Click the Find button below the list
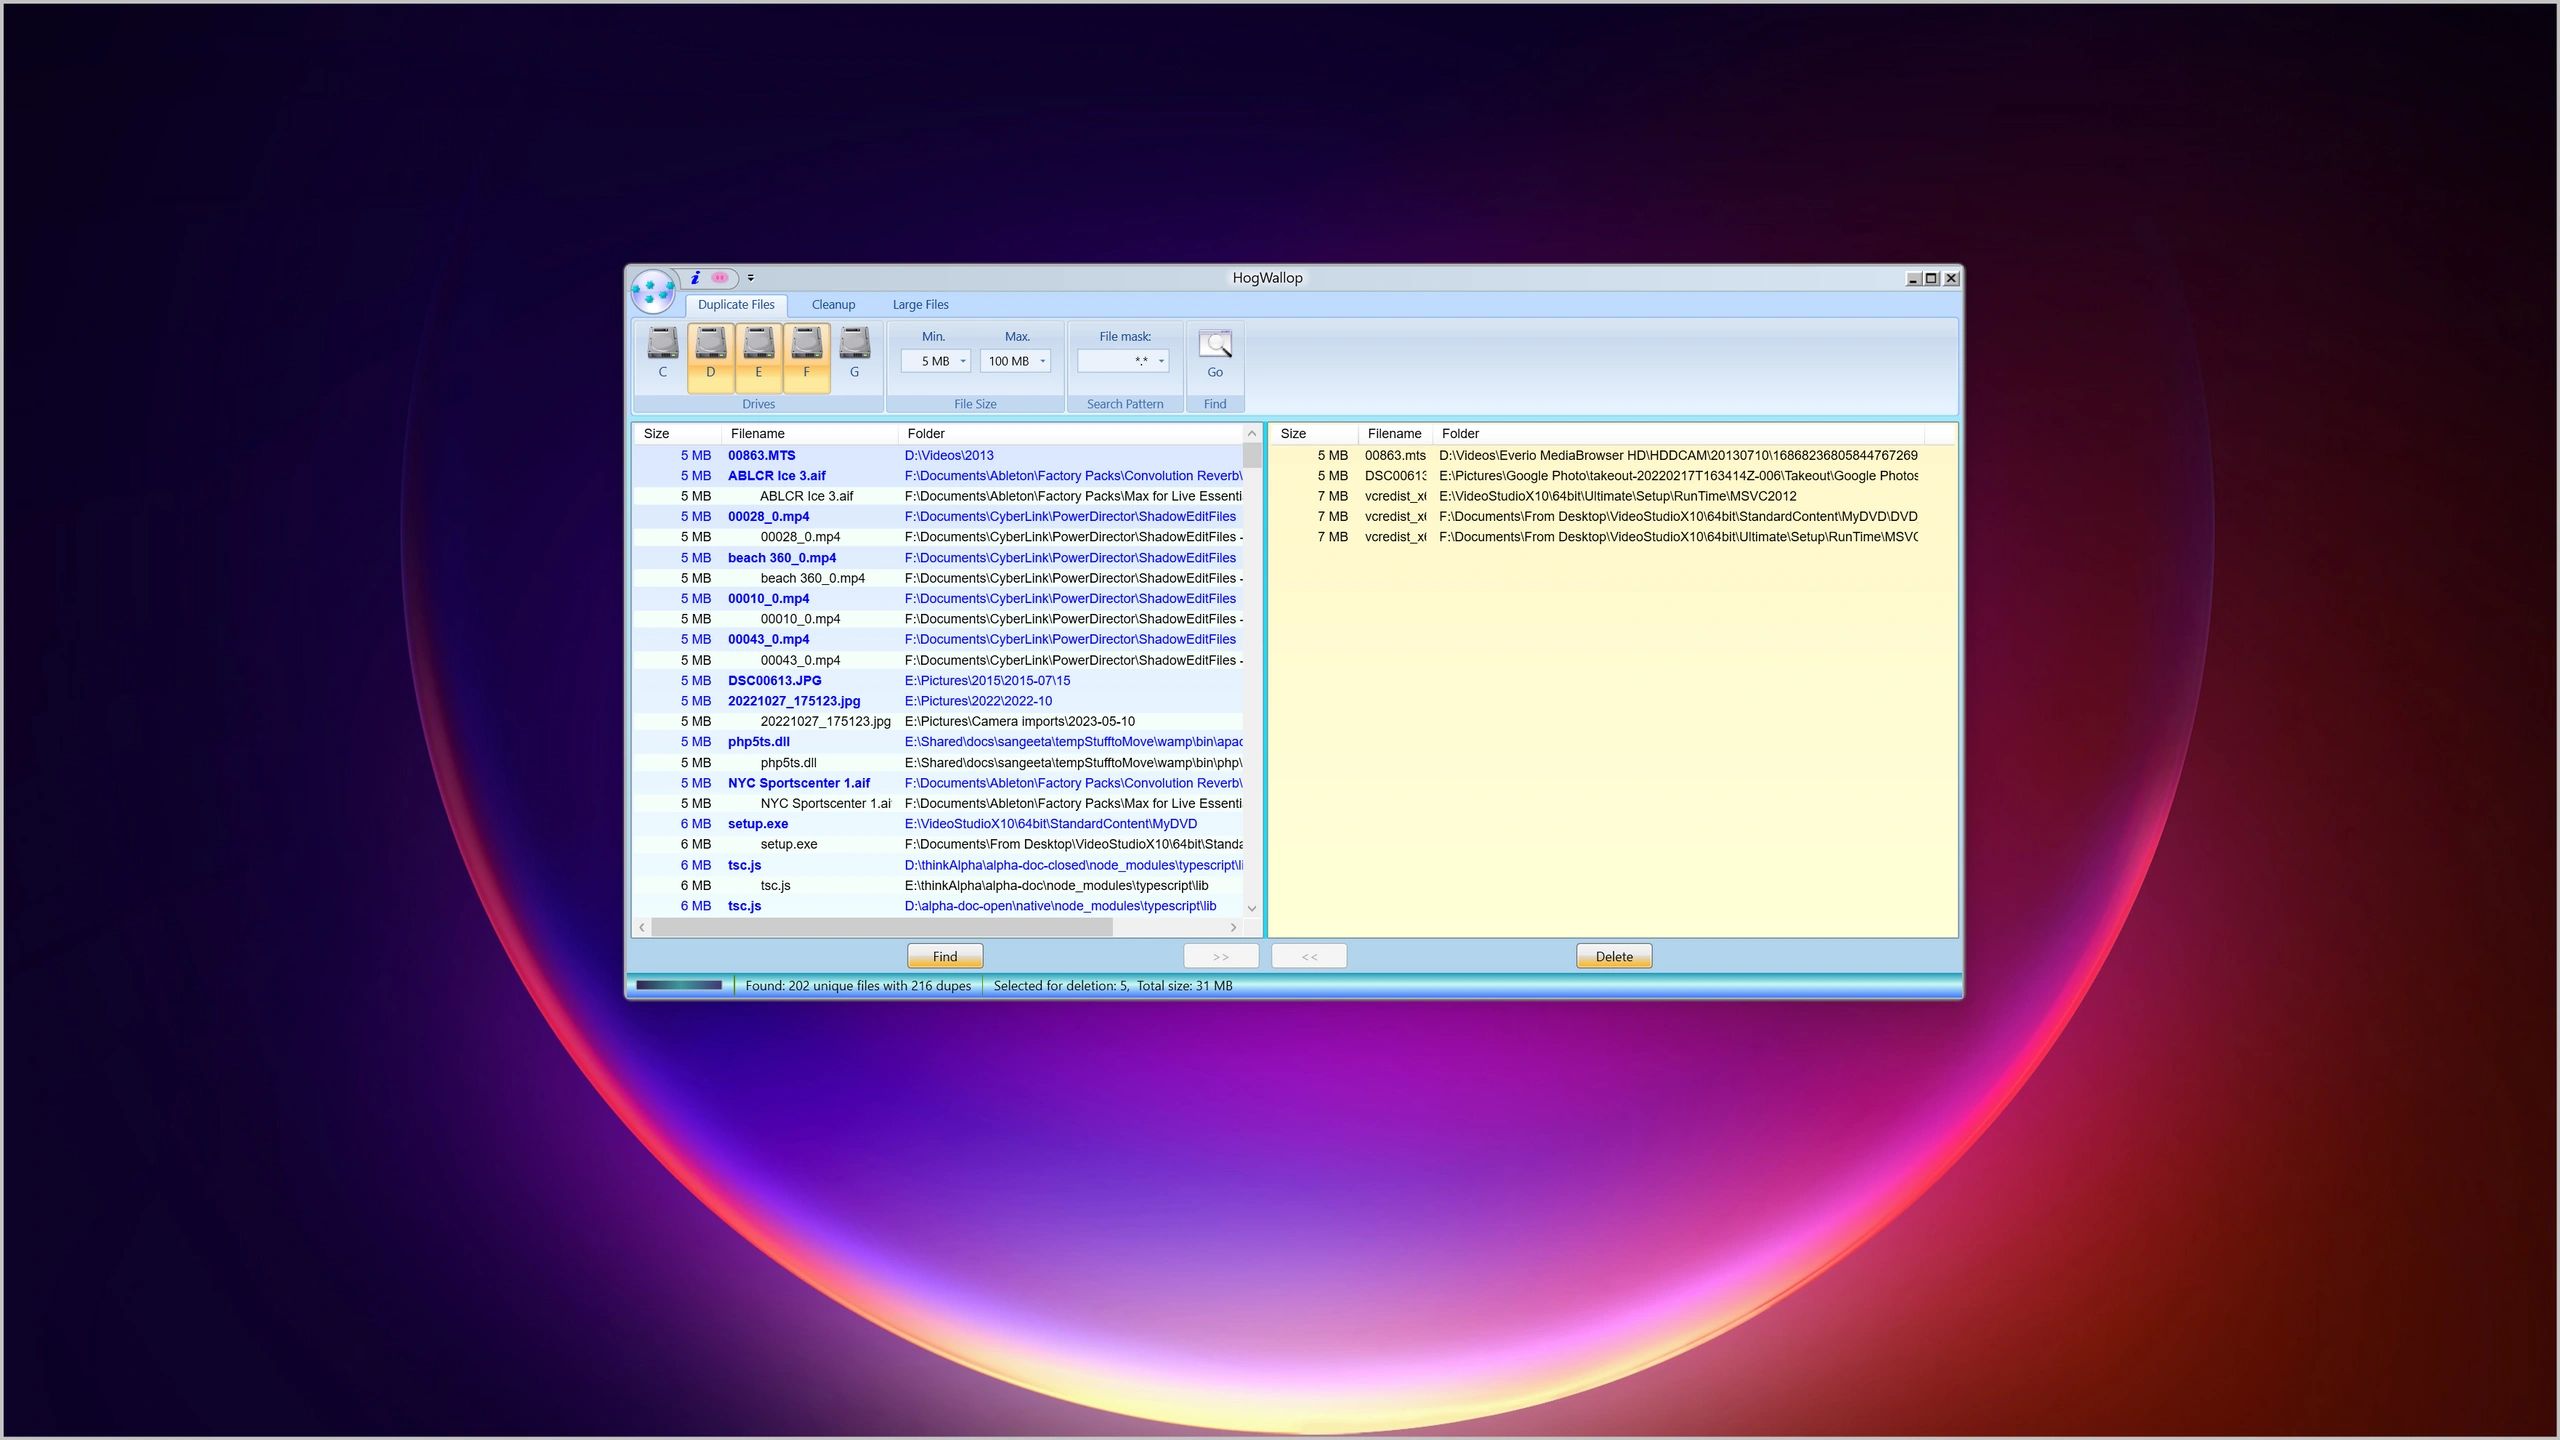 [x=944, y=956]
